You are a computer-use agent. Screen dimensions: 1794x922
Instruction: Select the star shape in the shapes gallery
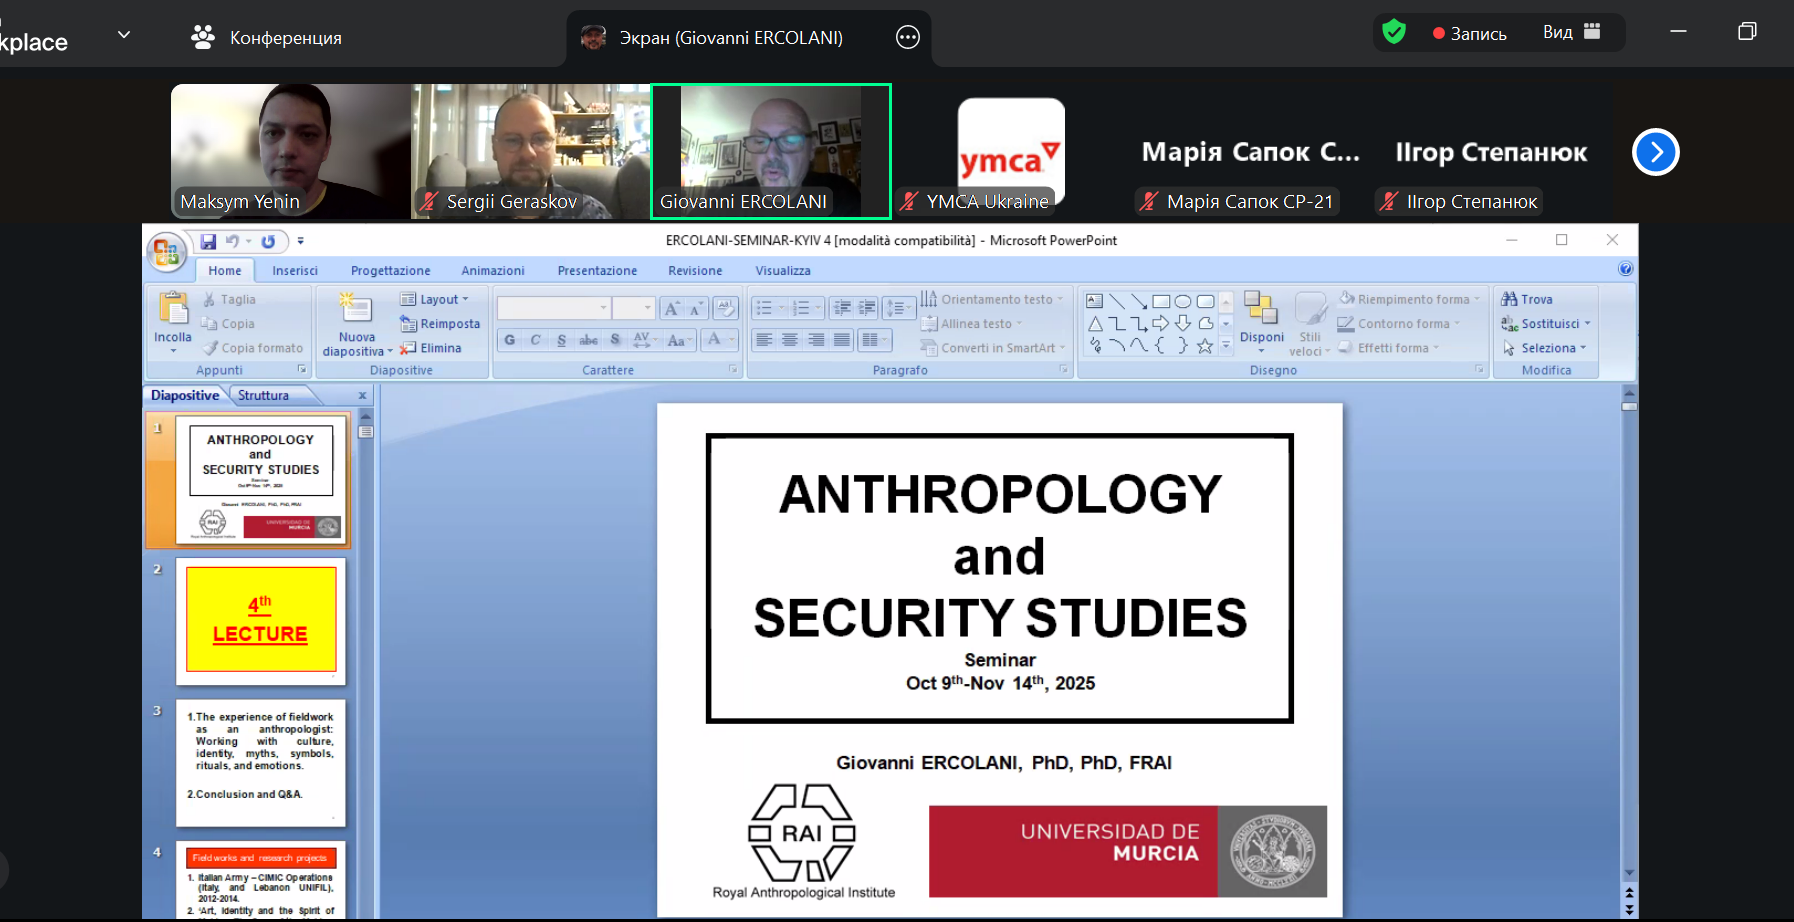(1205, 346)
